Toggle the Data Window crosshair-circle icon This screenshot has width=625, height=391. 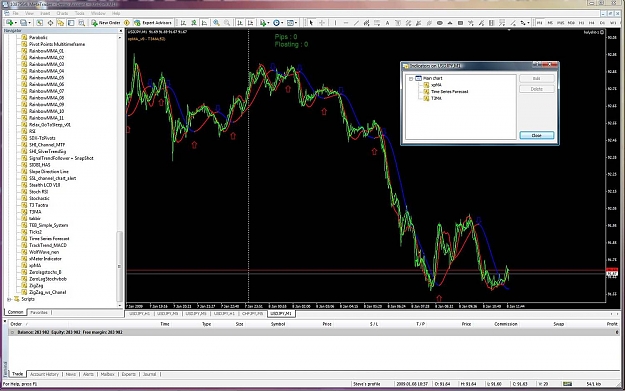pyautogui.click(x=50, y=23)
